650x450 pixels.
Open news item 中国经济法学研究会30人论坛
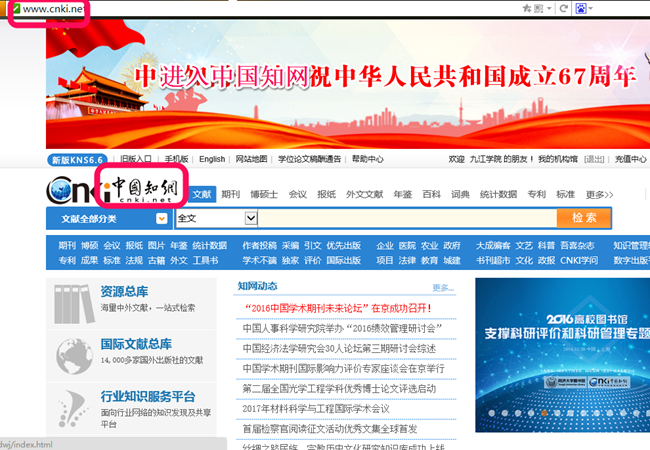(339, 348)
